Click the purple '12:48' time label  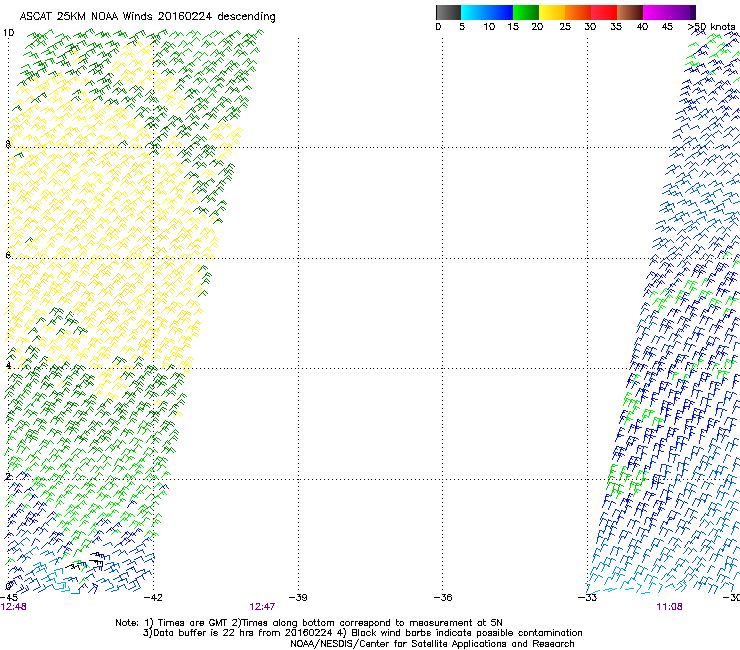[x=13, y=607]
